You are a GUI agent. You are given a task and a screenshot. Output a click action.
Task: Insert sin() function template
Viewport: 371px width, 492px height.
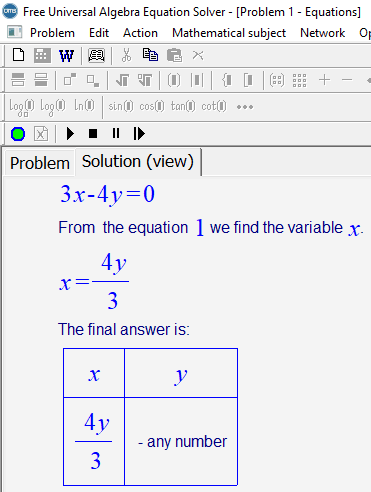[121, 106]
